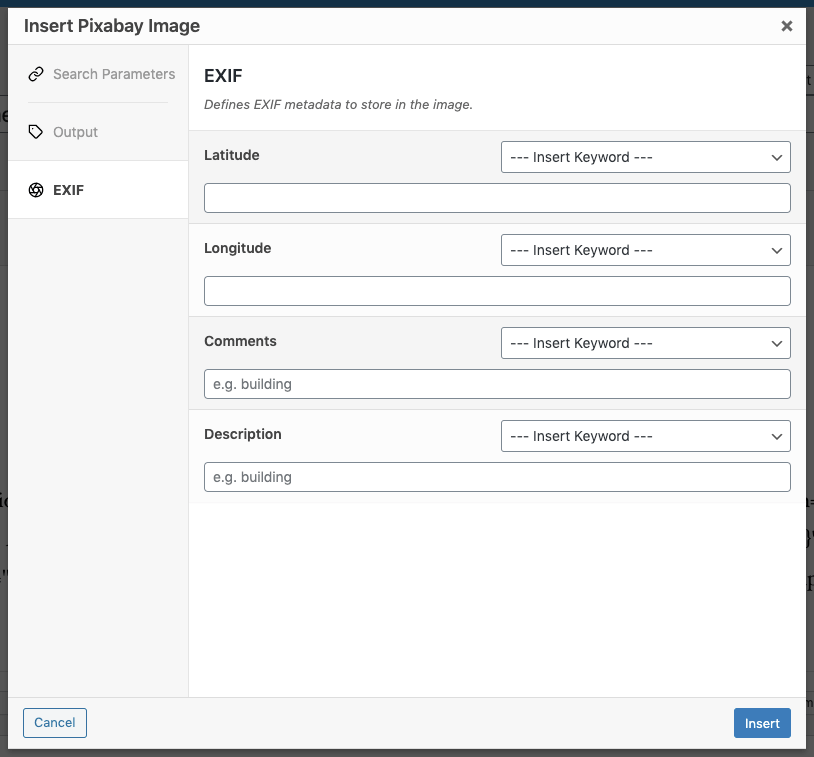Click the Cancel button
Viewport: 814px width, 757px height.
point(55,723)
